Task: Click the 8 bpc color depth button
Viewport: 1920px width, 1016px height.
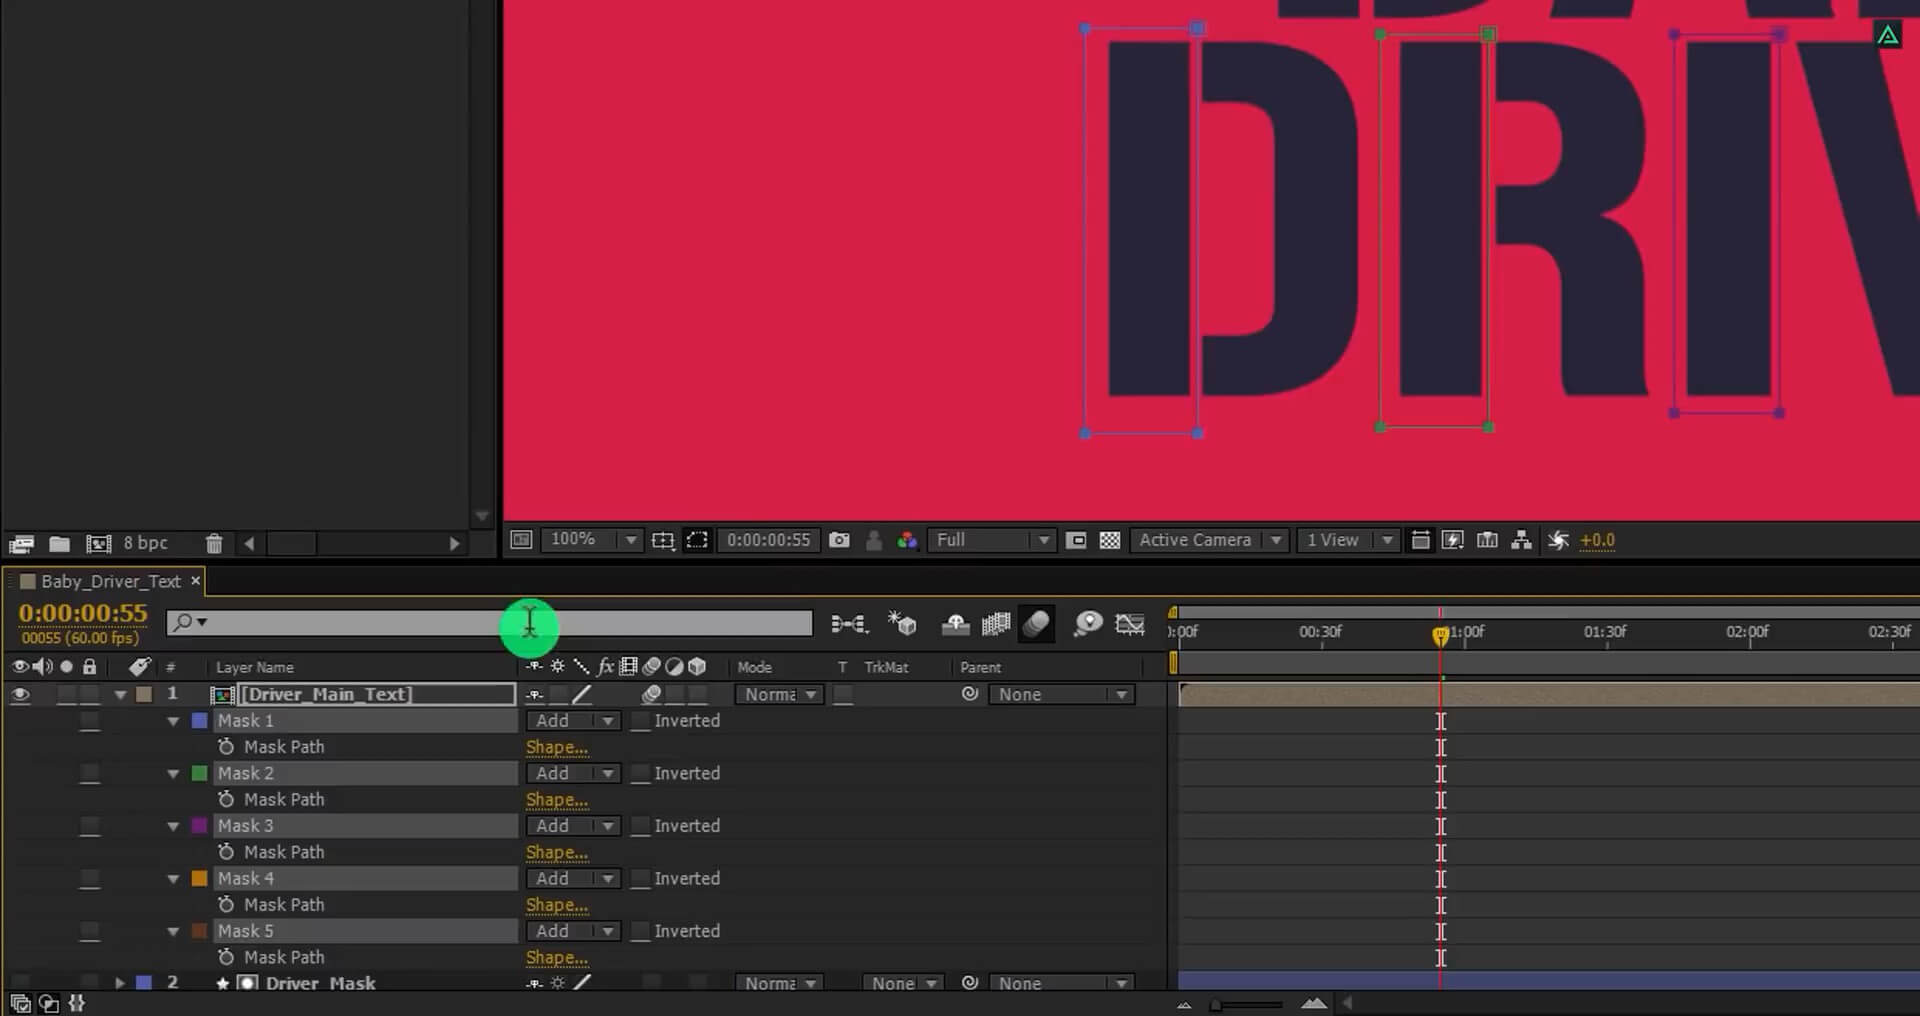Action: pyautogui.click(x=146, y=543)
